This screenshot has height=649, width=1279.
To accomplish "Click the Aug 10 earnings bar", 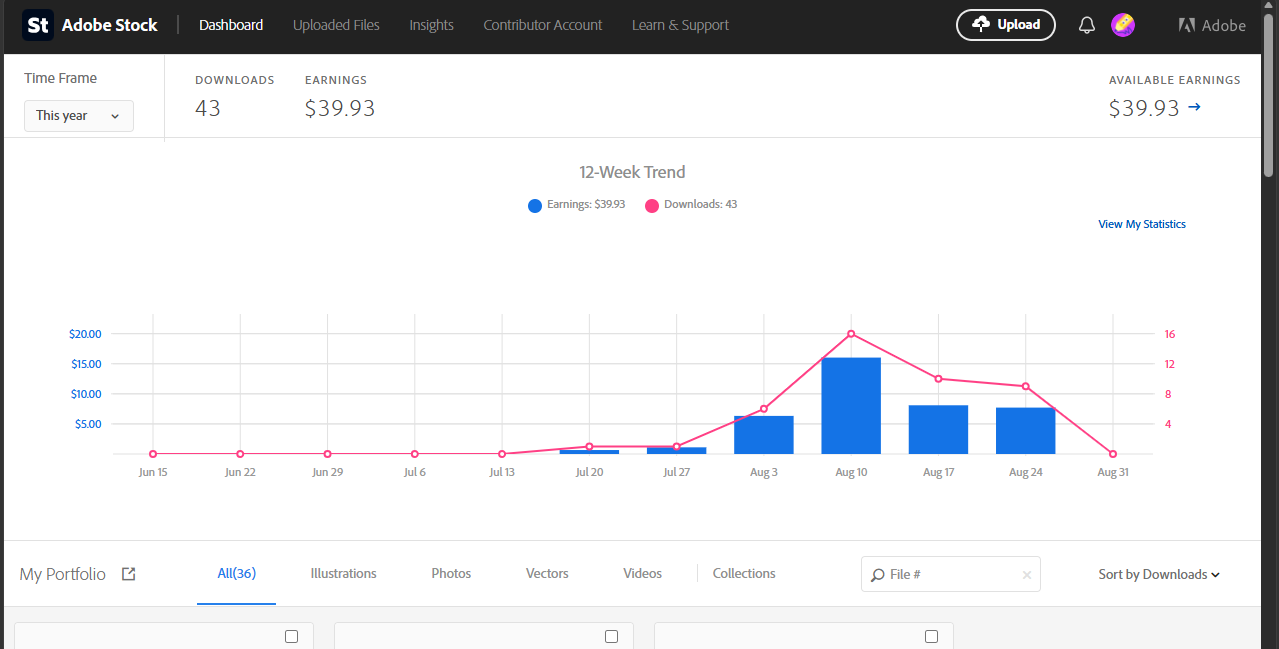I will click(851, 405).
